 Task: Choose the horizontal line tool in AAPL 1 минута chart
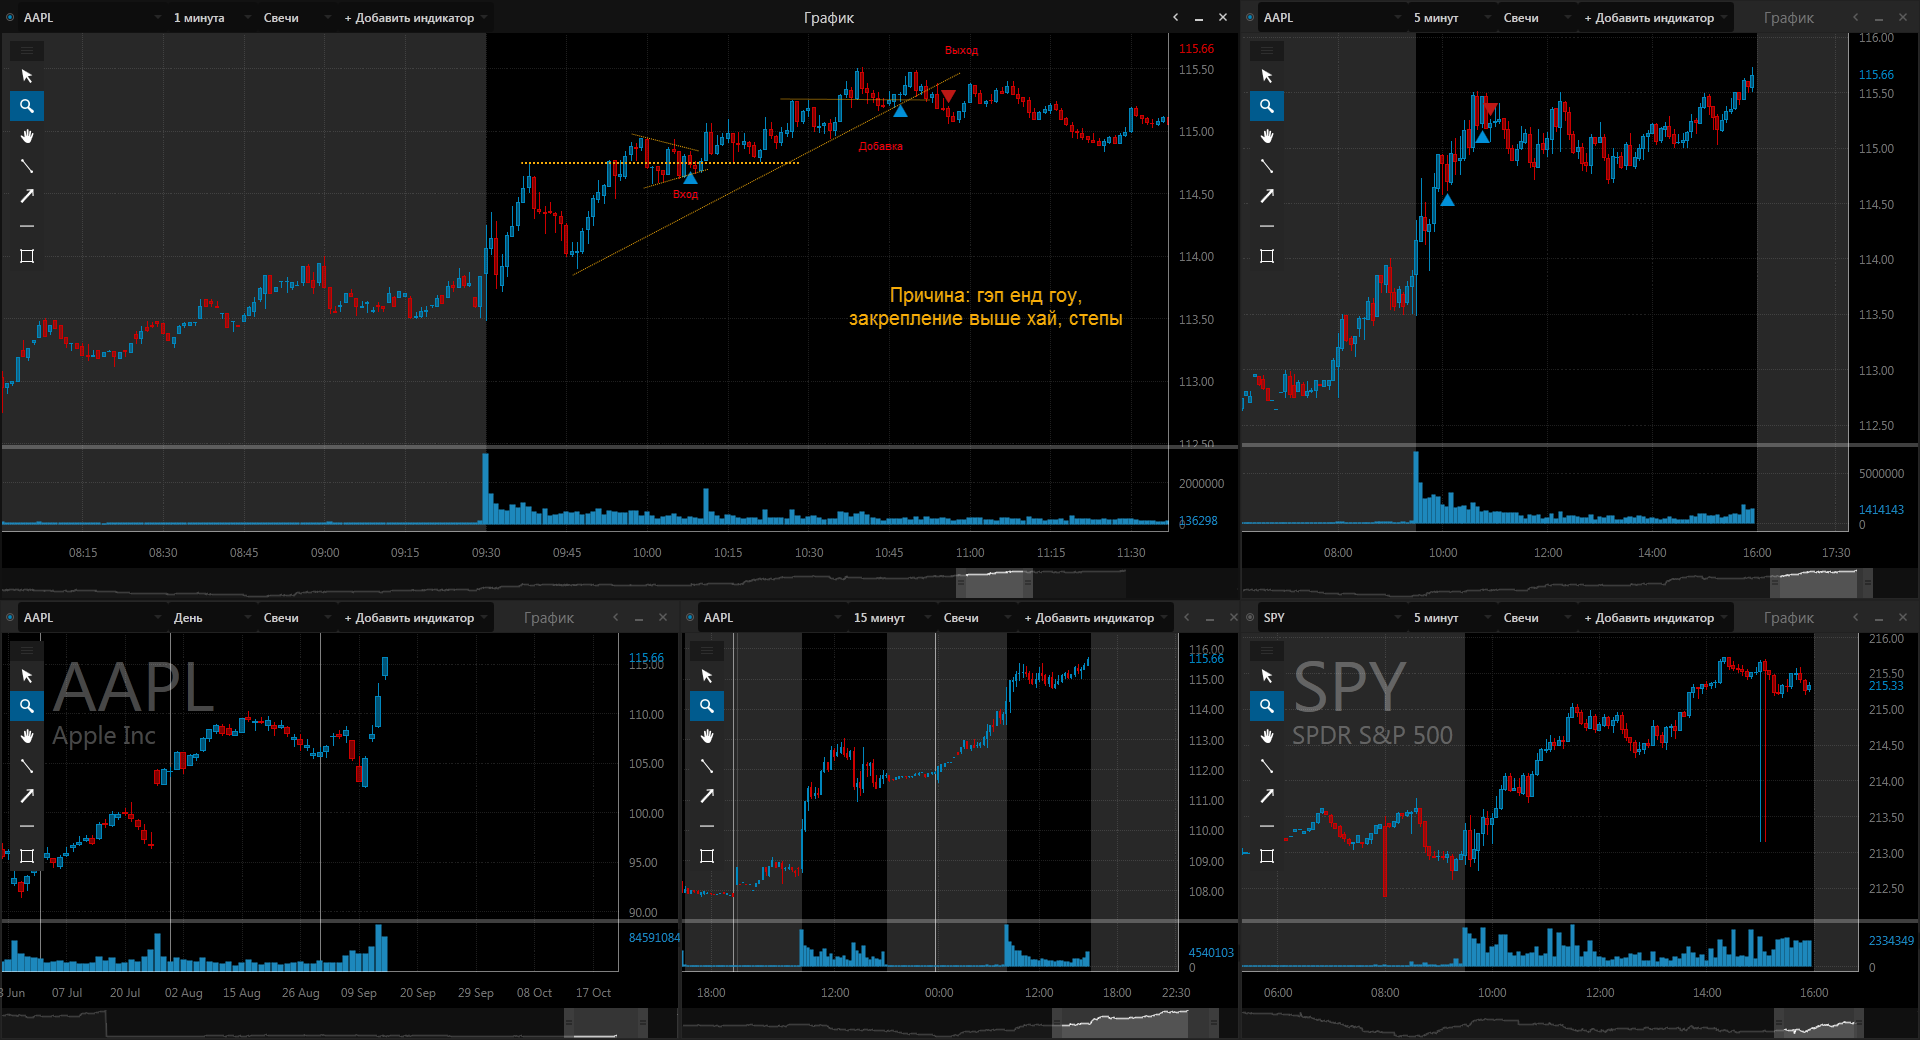27,226
